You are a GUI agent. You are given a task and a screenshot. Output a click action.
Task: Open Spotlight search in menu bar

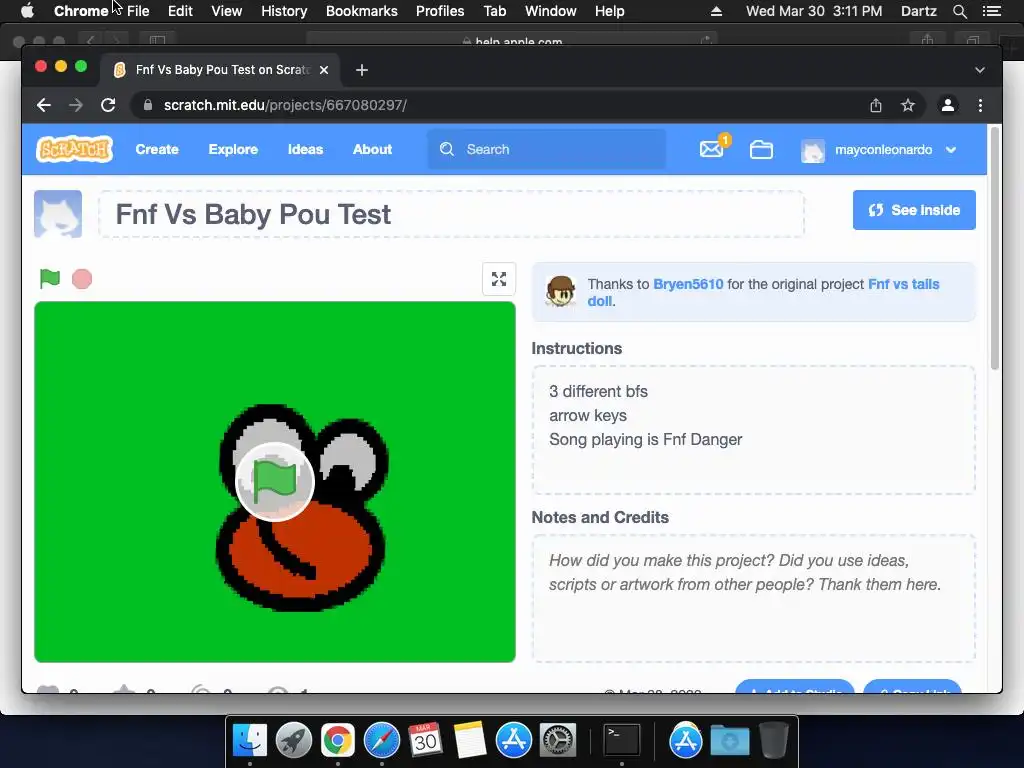click(959, 11)
